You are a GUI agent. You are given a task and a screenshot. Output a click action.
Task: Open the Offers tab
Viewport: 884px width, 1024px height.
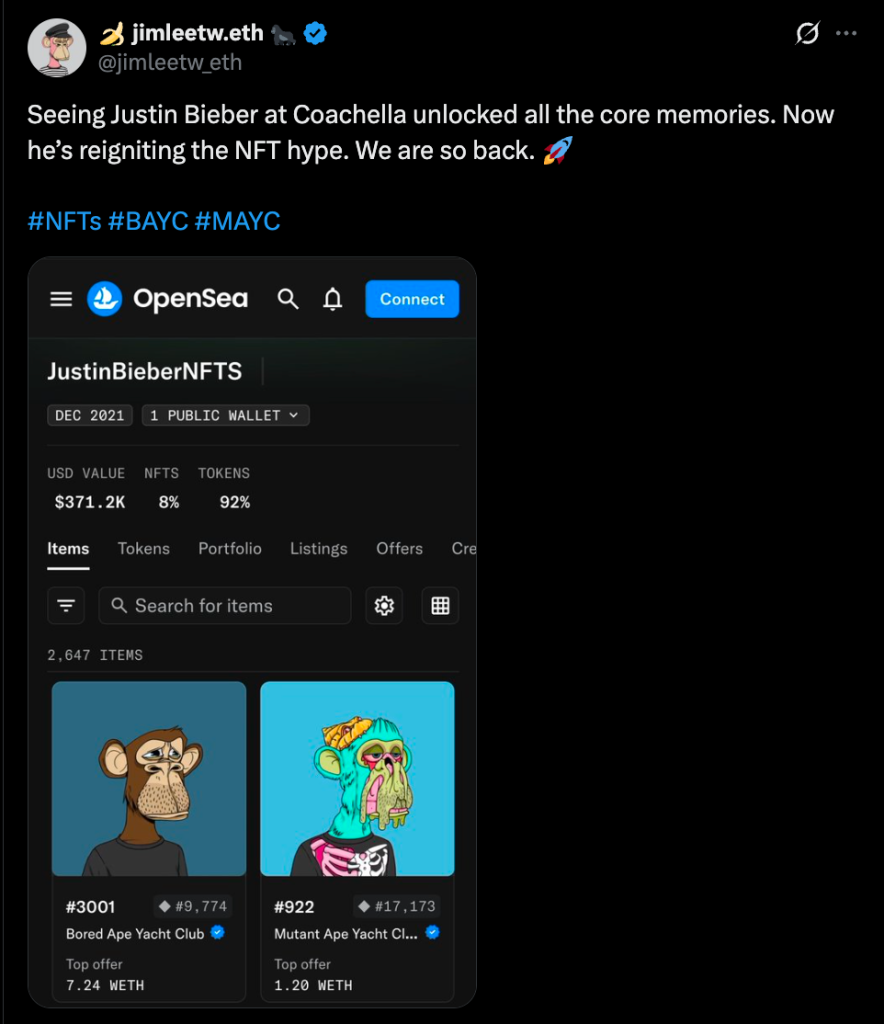(x=399, y=549)
